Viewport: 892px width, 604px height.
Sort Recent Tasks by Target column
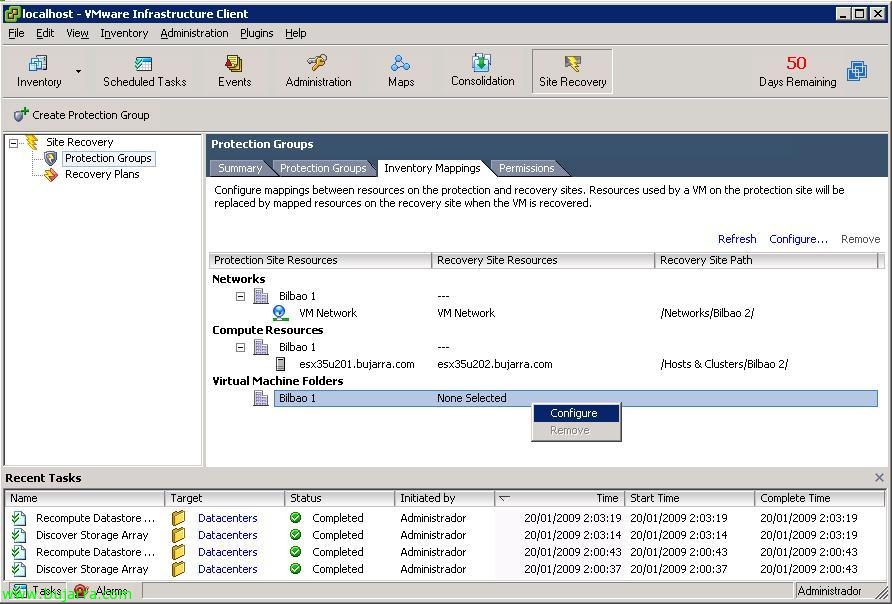pyautogui.click(x=225, y=498)
